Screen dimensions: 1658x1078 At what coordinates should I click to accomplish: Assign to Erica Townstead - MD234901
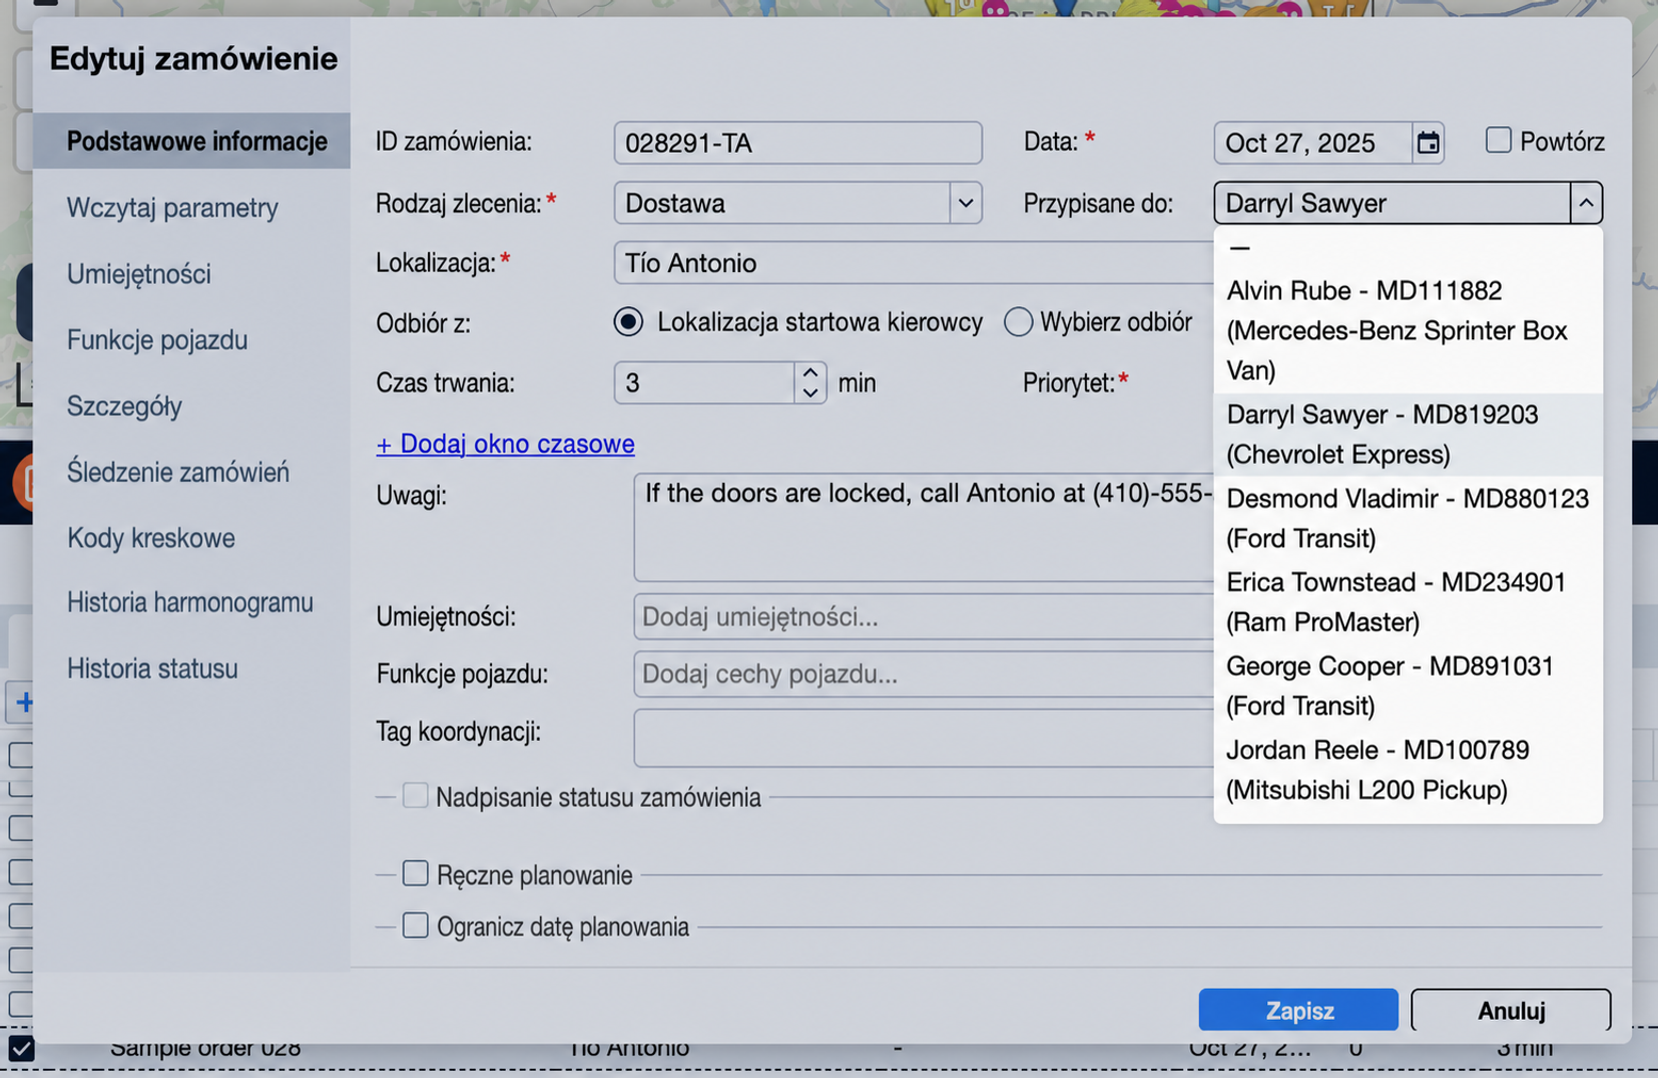[x=1408, y=602]
